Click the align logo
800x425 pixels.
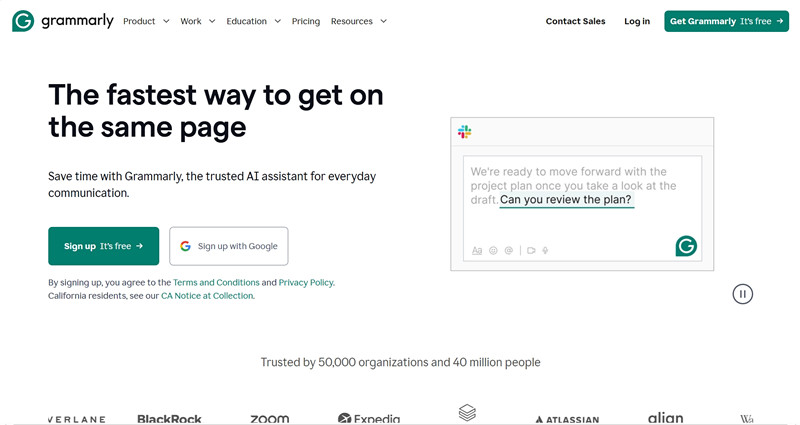point(665,418)
